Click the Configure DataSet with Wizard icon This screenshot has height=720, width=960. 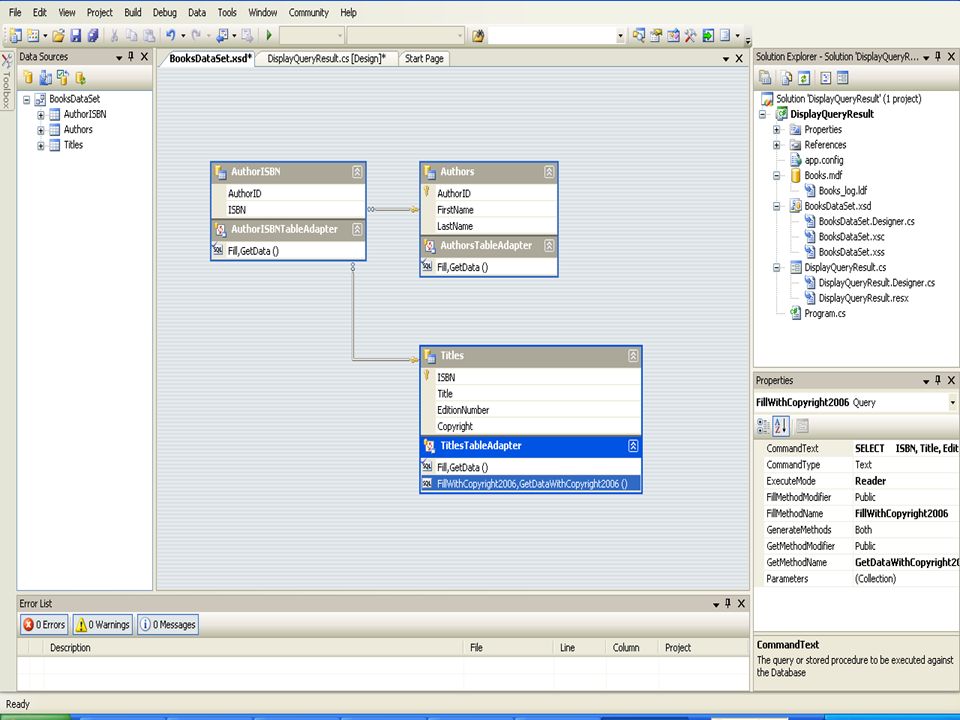[x=62, y=77]
